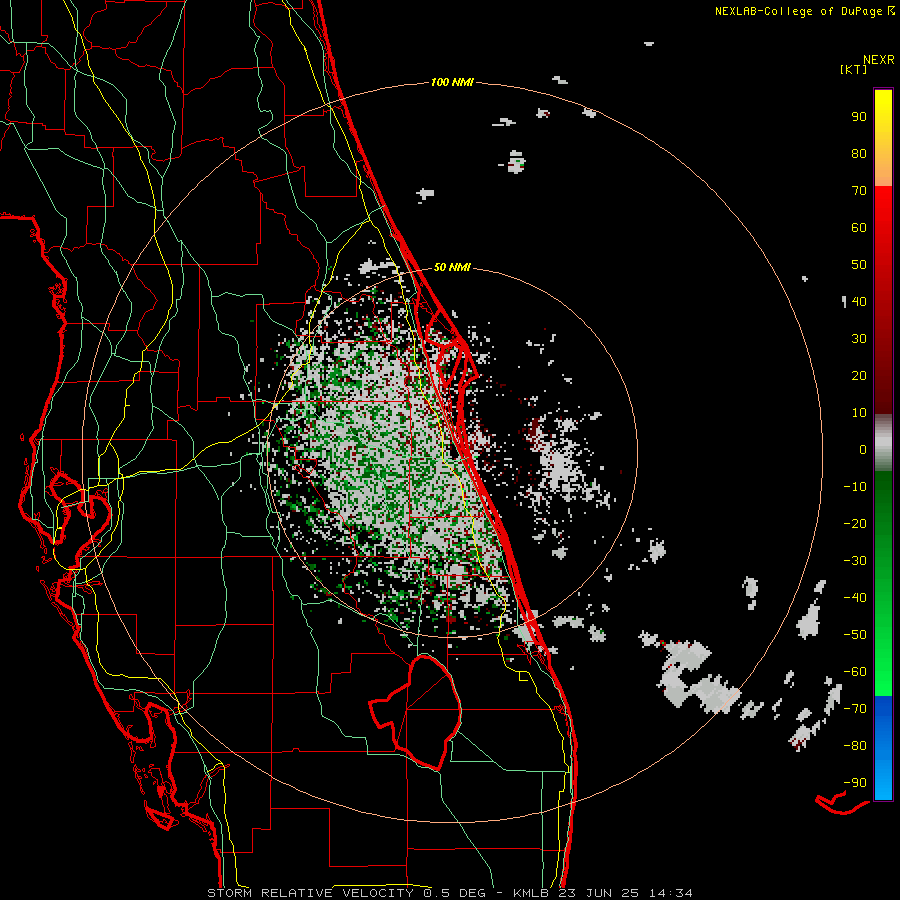Click the NEXLAB-College of DuPage label
The width and height of the screenshot is (900, 900).
point(798,11)
